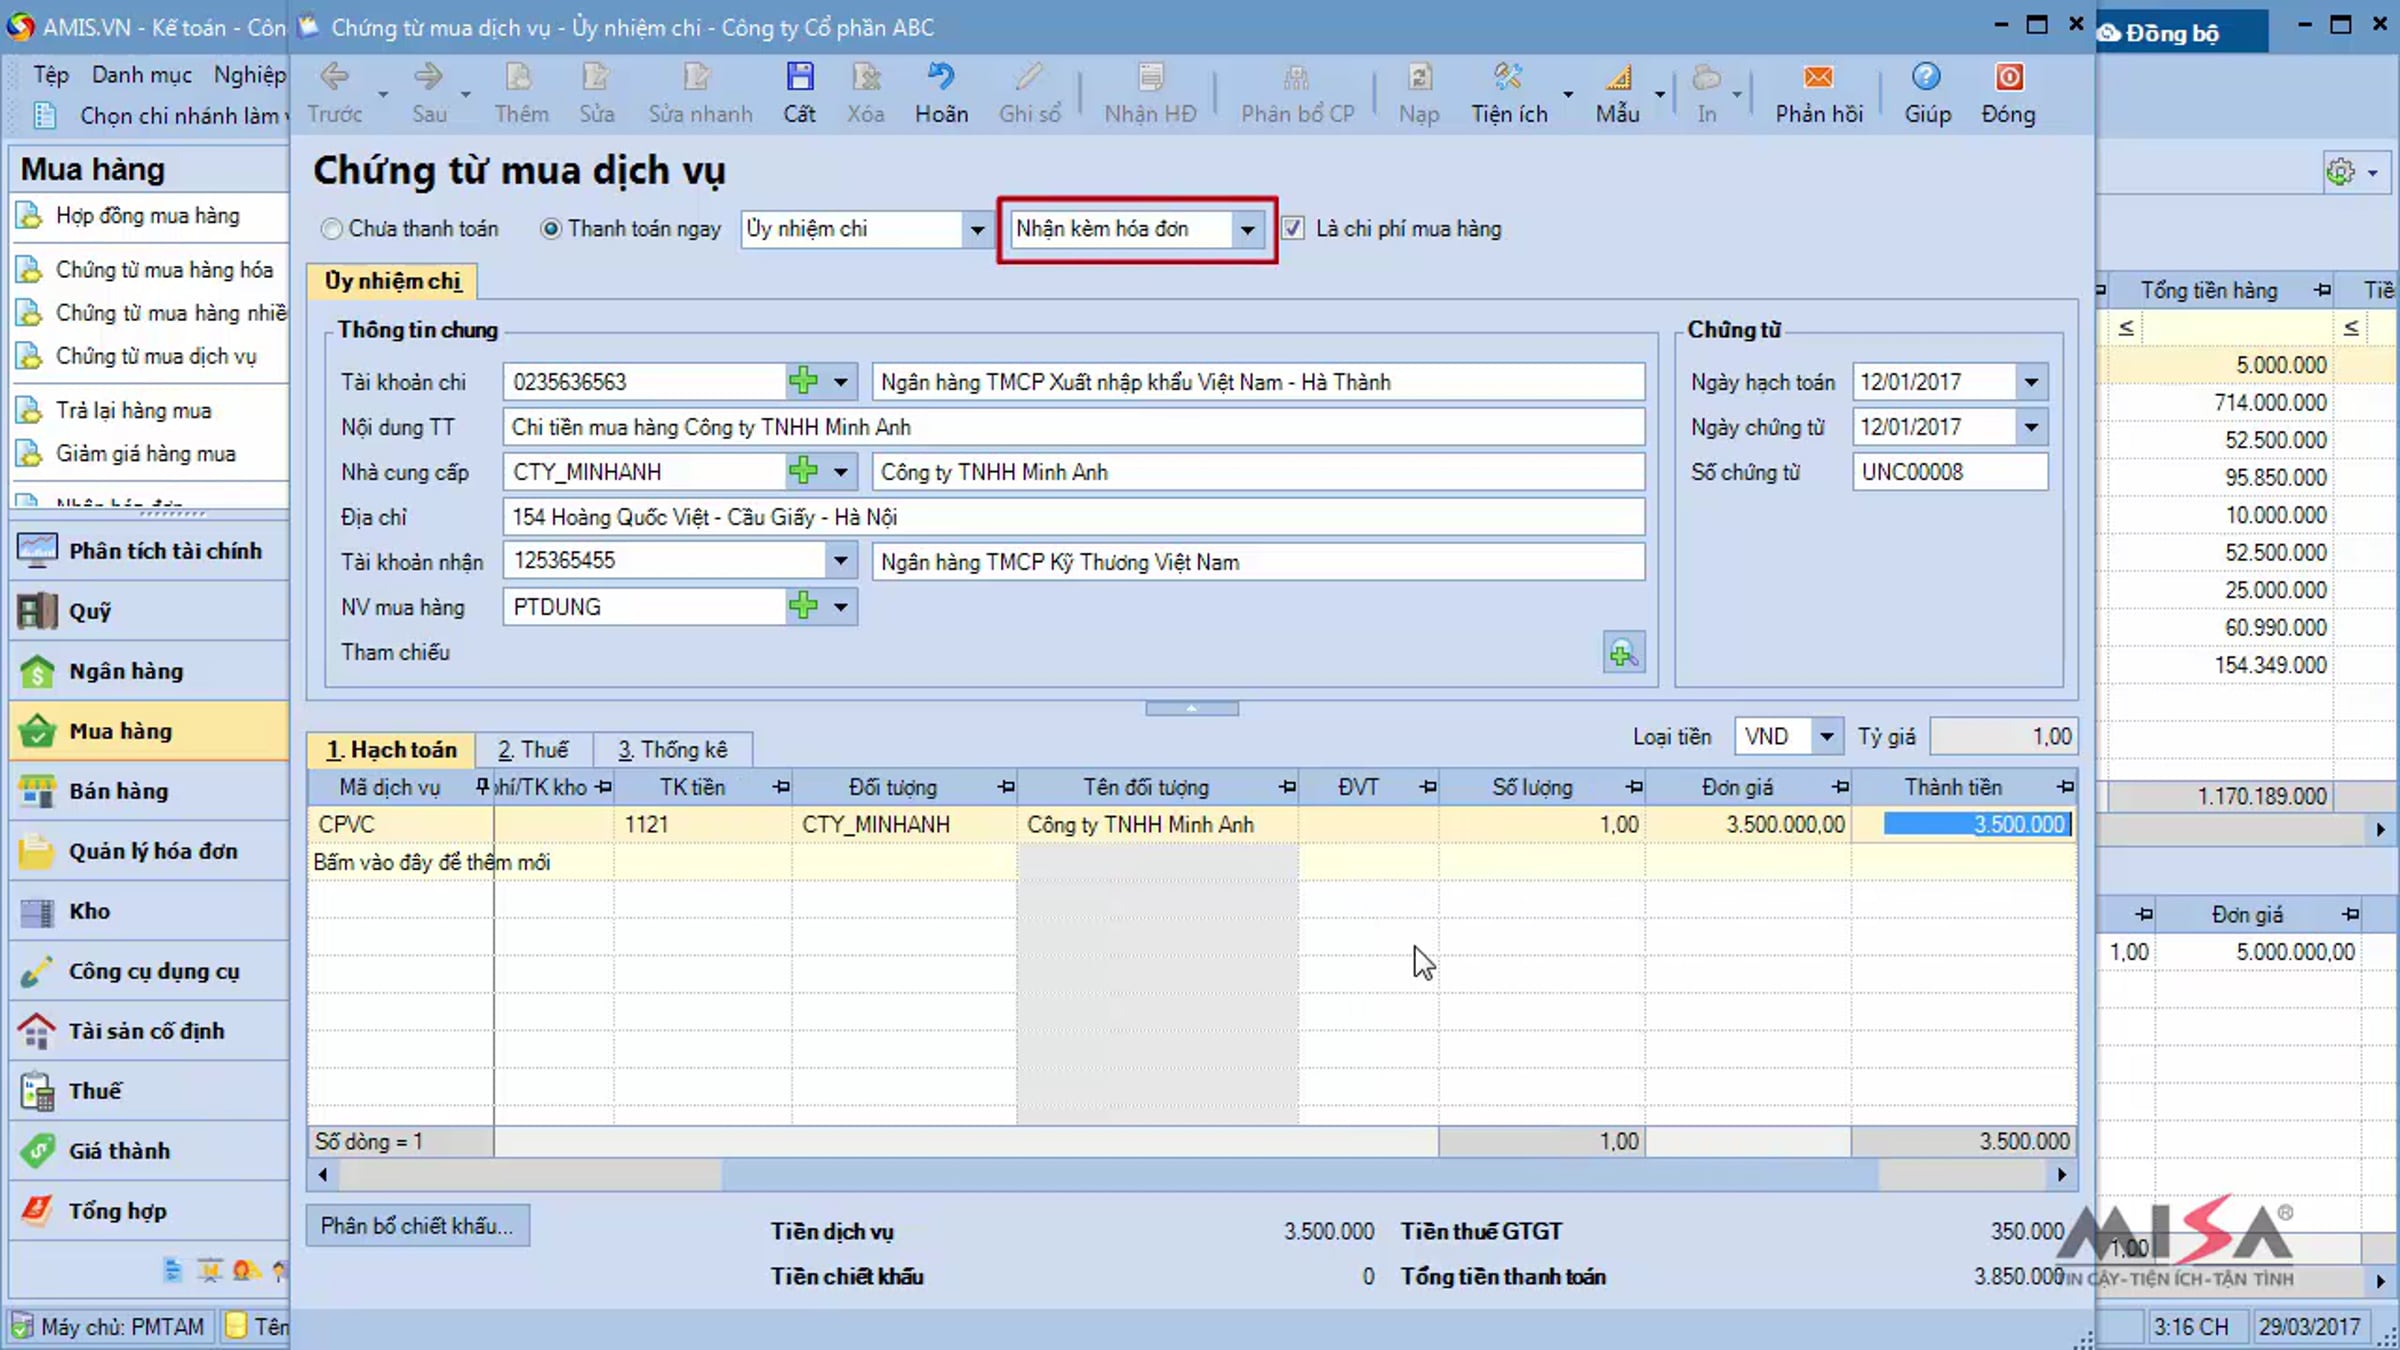This screenshot has height=1350, width=2400.
Task: Click the Sửa nhanh toolbar icon
Action: [x=696, y=78]
